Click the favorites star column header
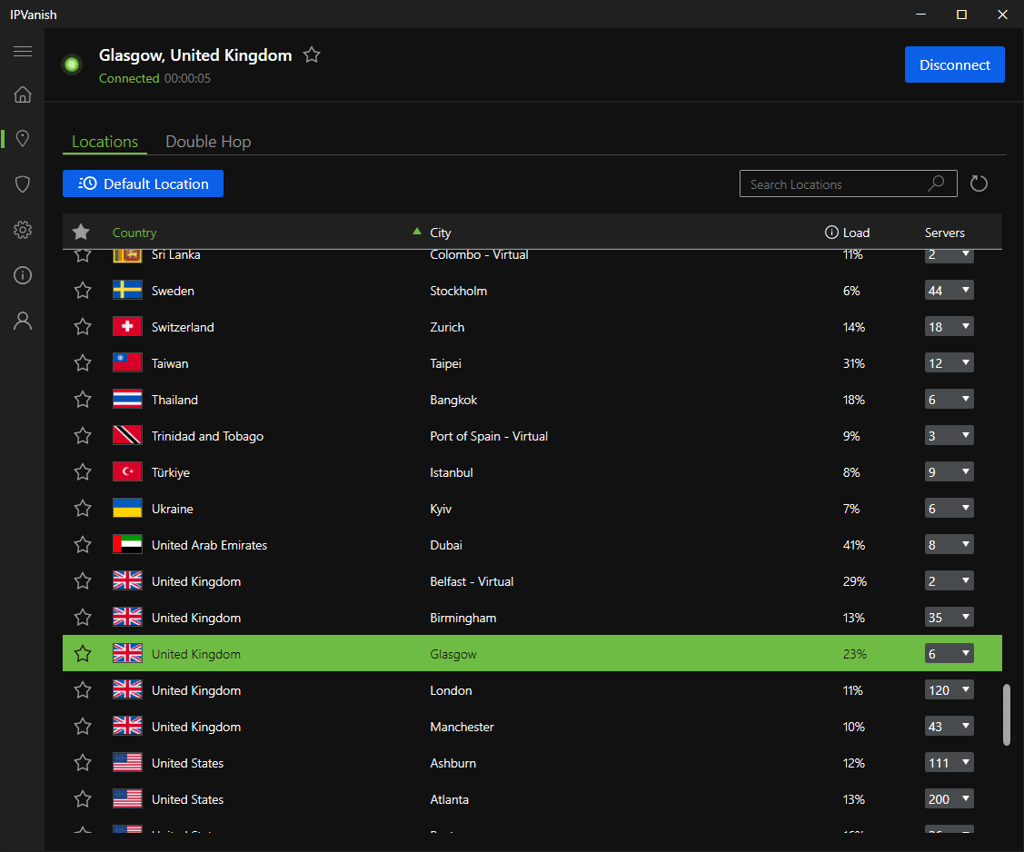 (81, 232)
